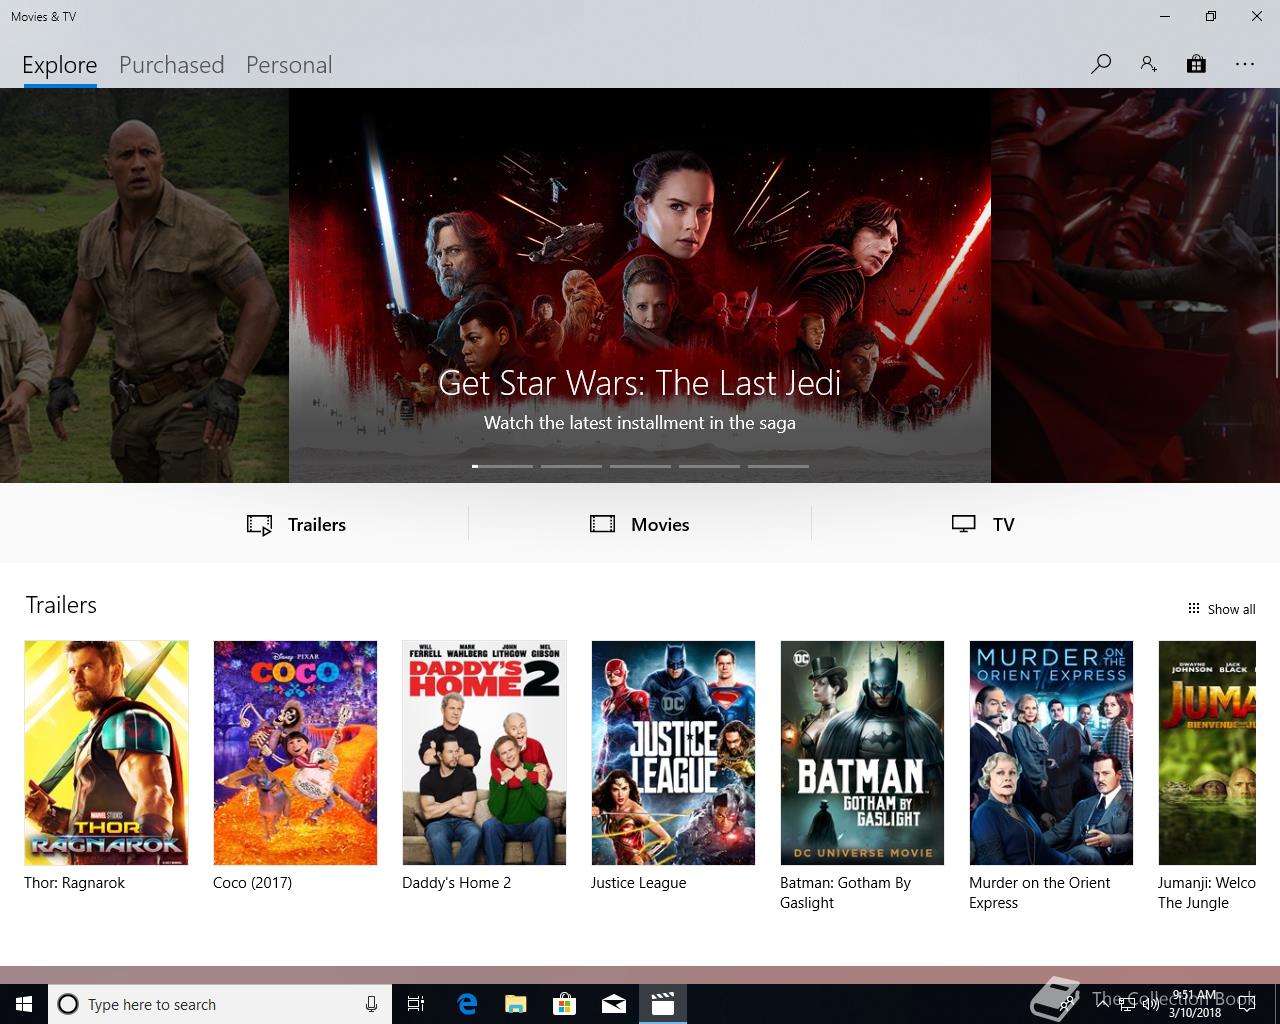Image resolution: width=1280 pixels, height=1024 pixels.
Task: Launch Microsoft Edge from the taskbar
Action: click(x=467, y=1004)
